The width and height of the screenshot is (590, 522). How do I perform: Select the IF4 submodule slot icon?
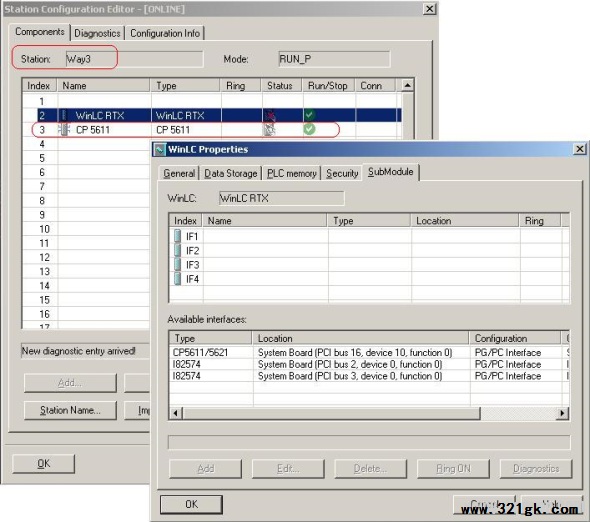(x=178, y=279)
